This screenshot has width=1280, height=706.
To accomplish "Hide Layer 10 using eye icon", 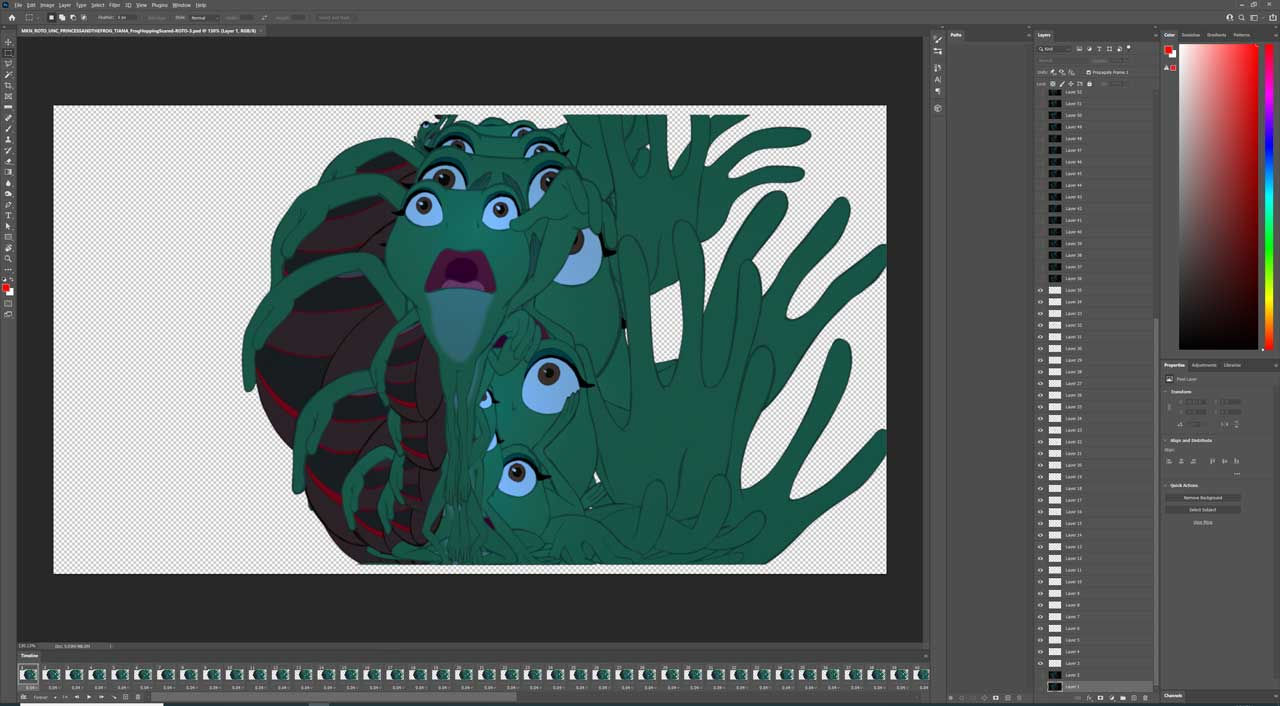I will click(x=1040, y=581).
